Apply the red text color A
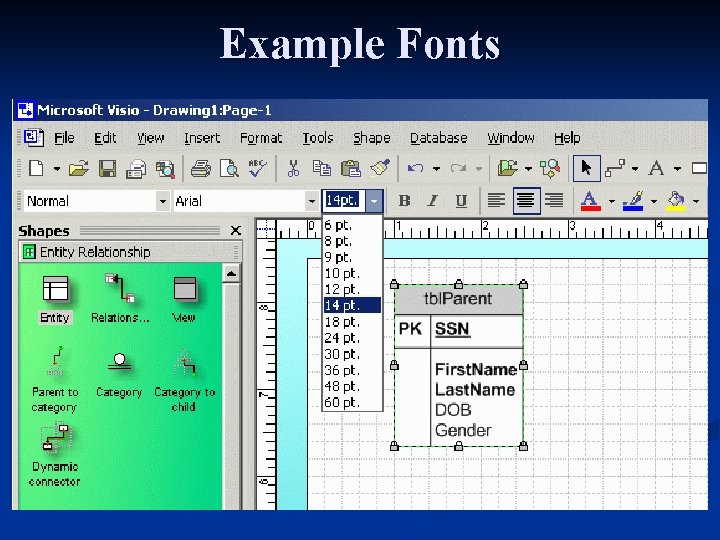 (590, 201)
